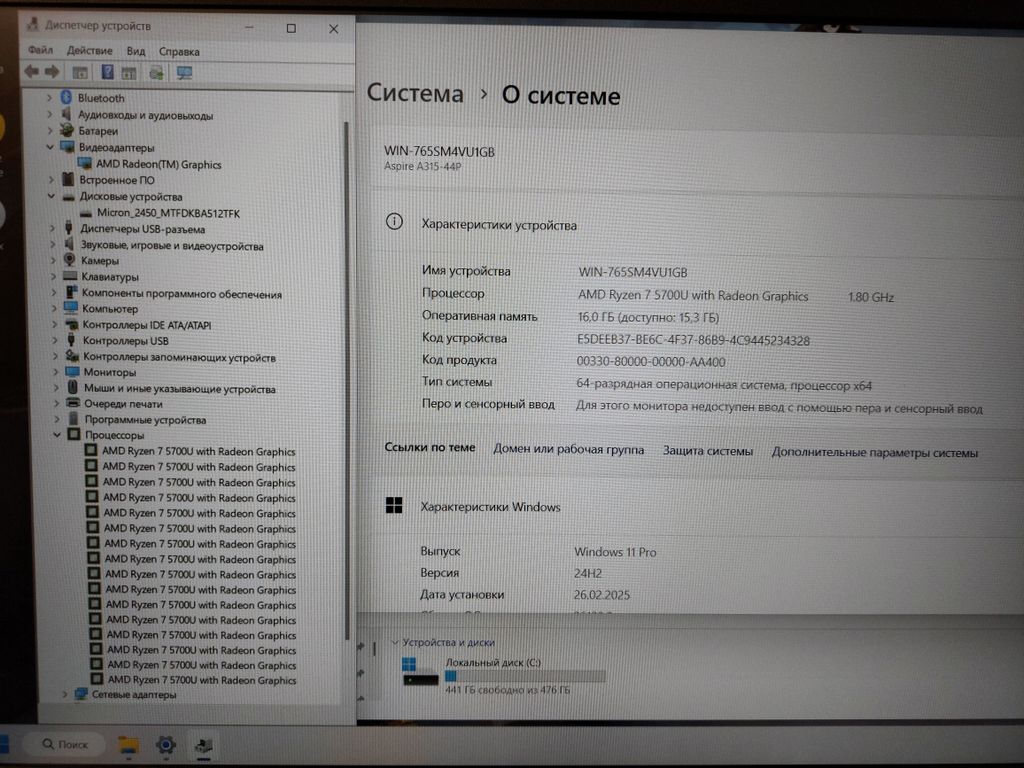This screenshot has height=768, width=1024.
Task: Click the Windows logo beside Характеристики Windows
Action: point(394,505)
